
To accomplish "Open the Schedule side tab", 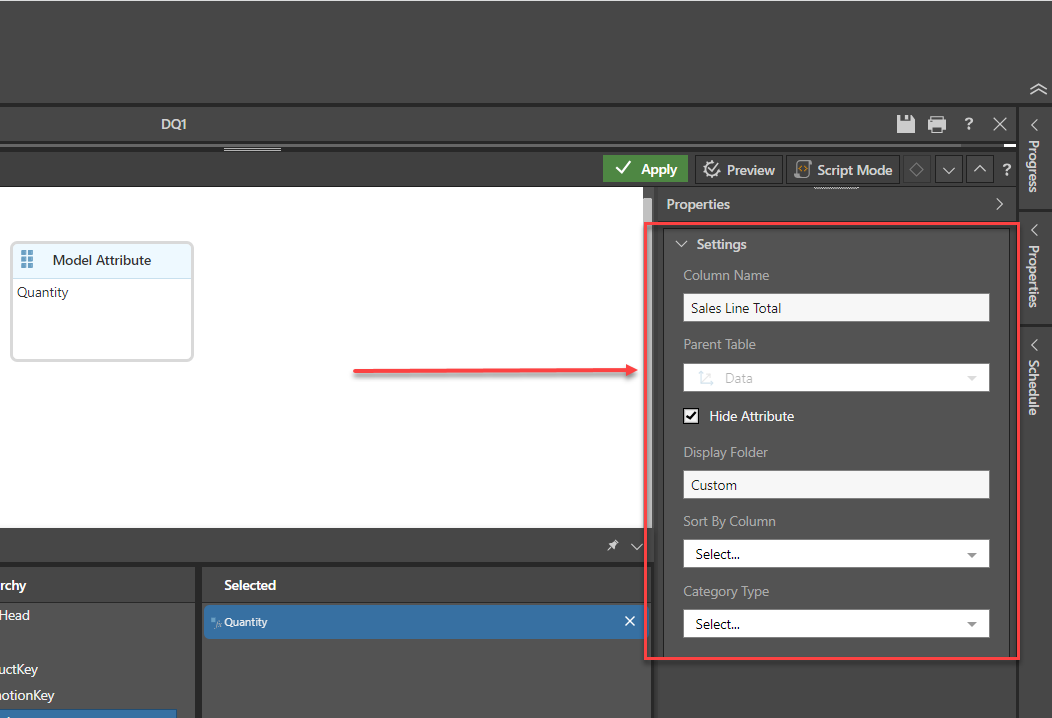I will (1034, 375).
